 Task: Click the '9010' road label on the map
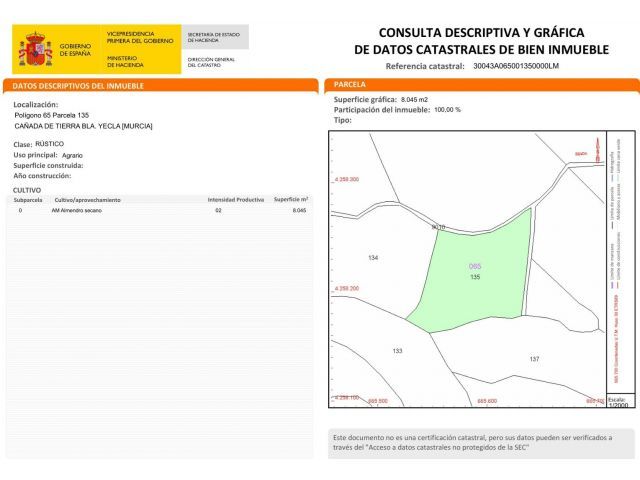pyautogui.click(x=438, y=227)
